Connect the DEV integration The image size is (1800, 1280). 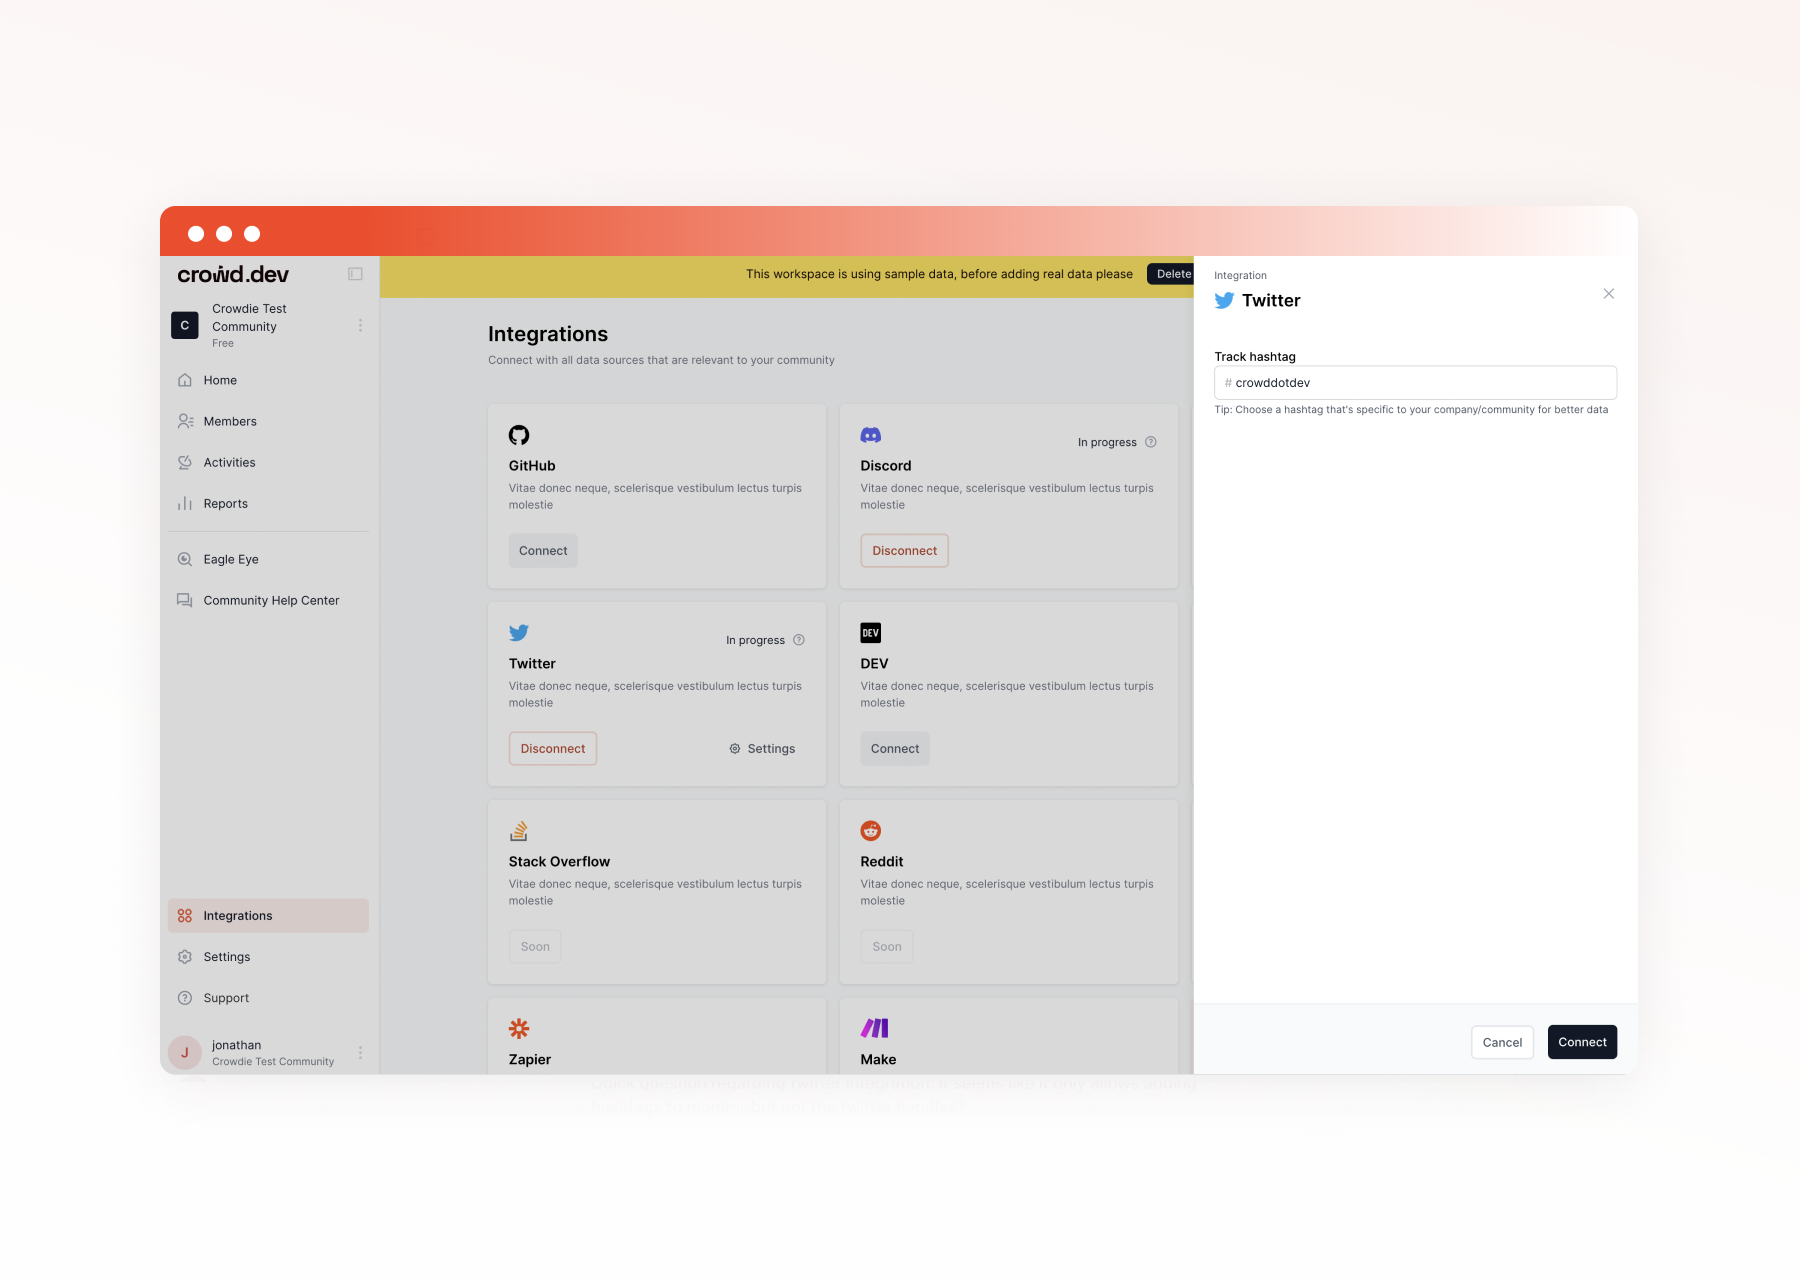[x=895, y=749]
